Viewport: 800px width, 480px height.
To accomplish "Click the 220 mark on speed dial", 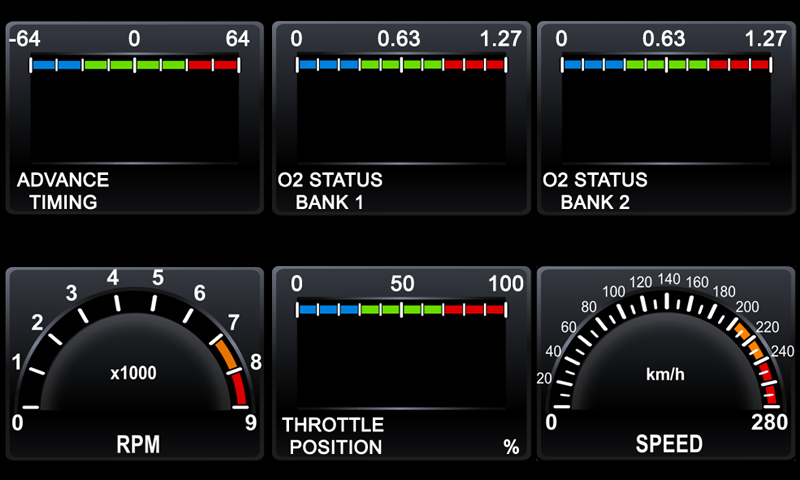I will (x=767, y=327).
